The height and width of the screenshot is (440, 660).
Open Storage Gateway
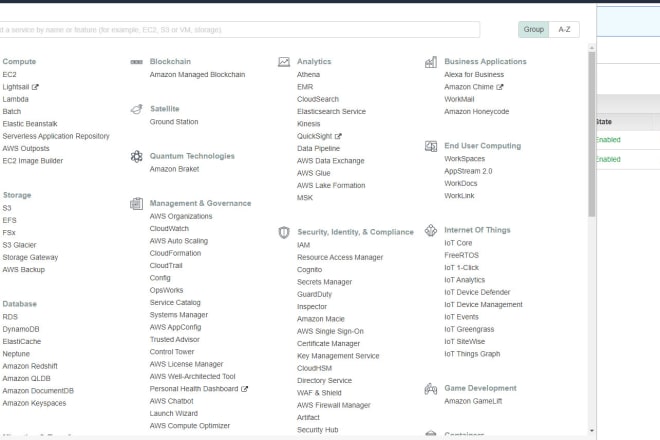tap(30, 257)
